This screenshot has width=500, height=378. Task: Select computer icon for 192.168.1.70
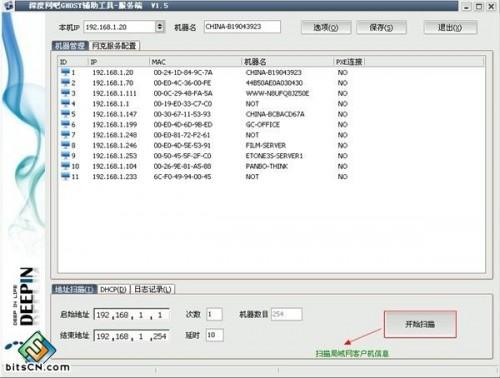(x=65, y=82)
